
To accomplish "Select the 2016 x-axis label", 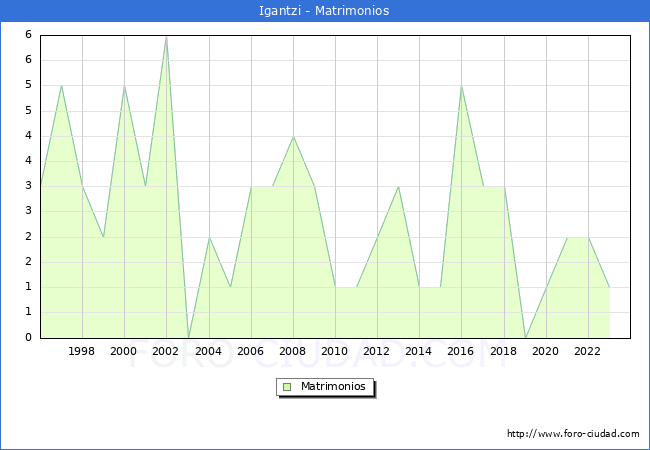I will click(x=461, y=351).
